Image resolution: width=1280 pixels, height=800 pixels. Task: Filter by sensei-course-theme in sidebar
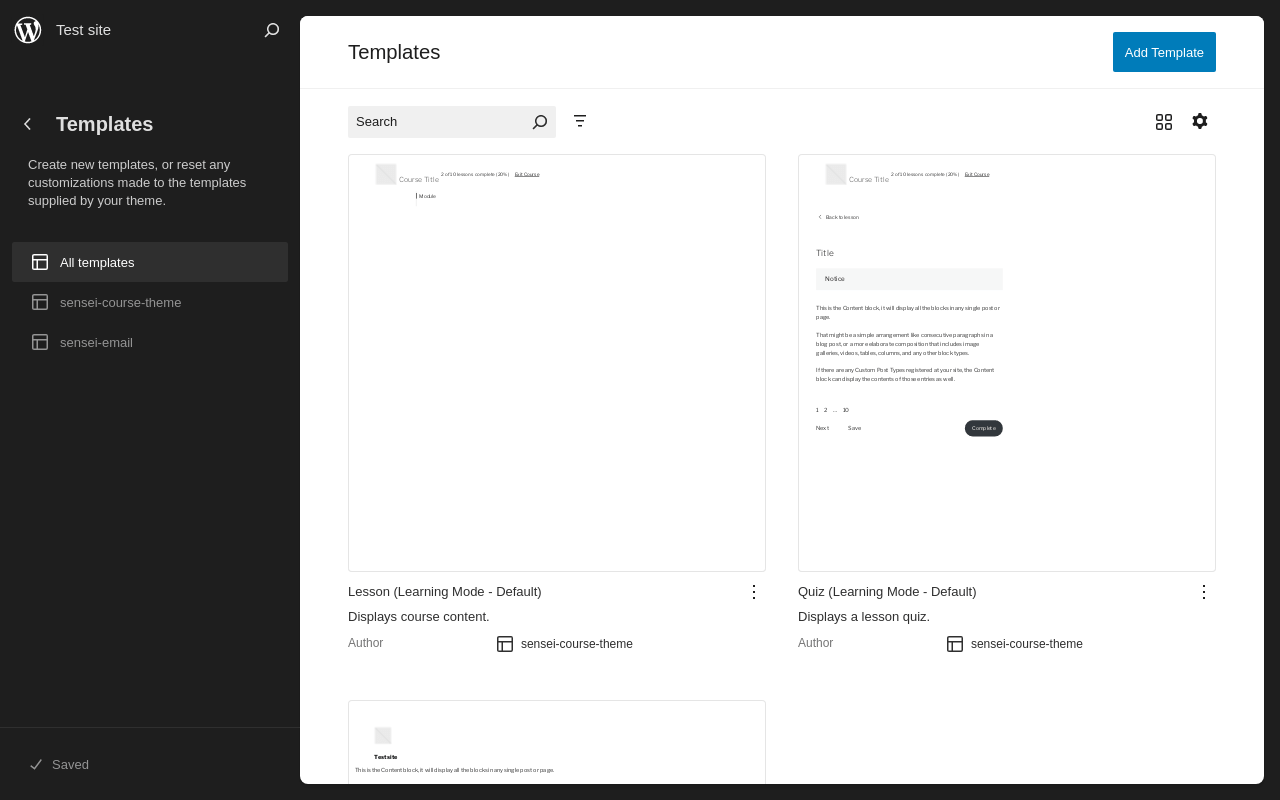click(x=150, y=302)
